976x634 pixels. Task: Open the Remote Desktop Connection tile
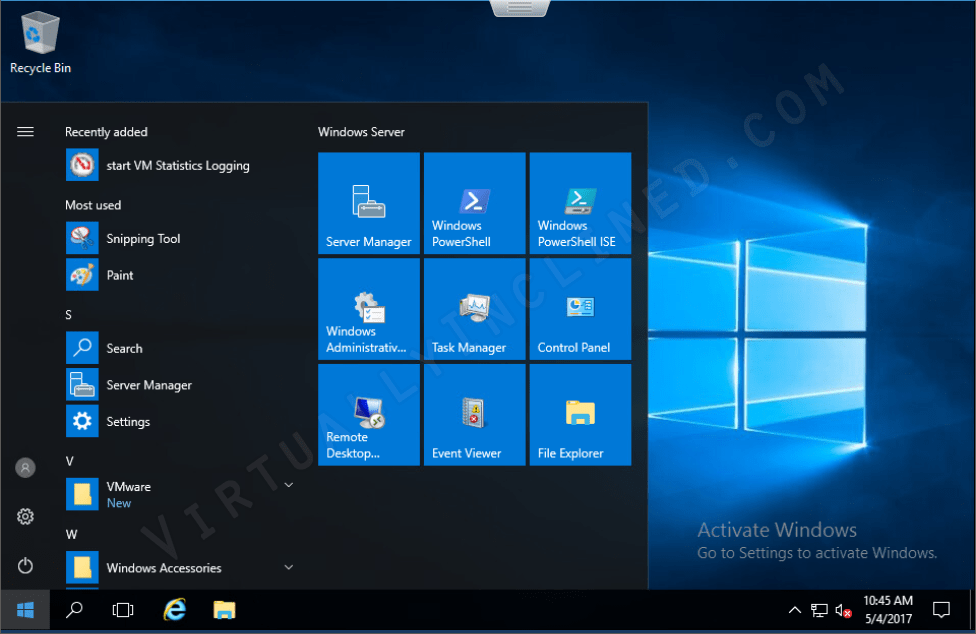[368, 415]
